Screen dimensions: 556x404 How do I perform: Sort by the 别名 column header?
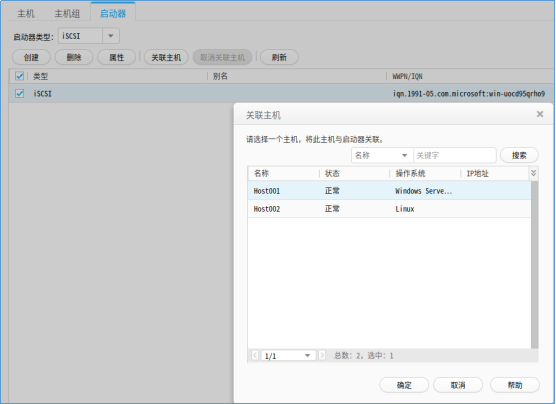(x=220, y=76)
